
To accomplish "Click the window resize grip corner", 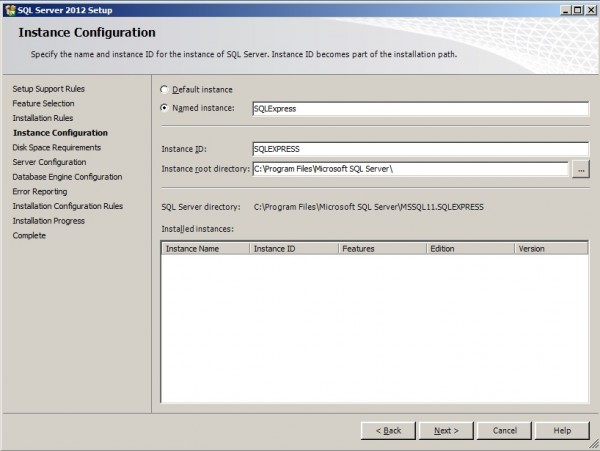I will (593, 444).
